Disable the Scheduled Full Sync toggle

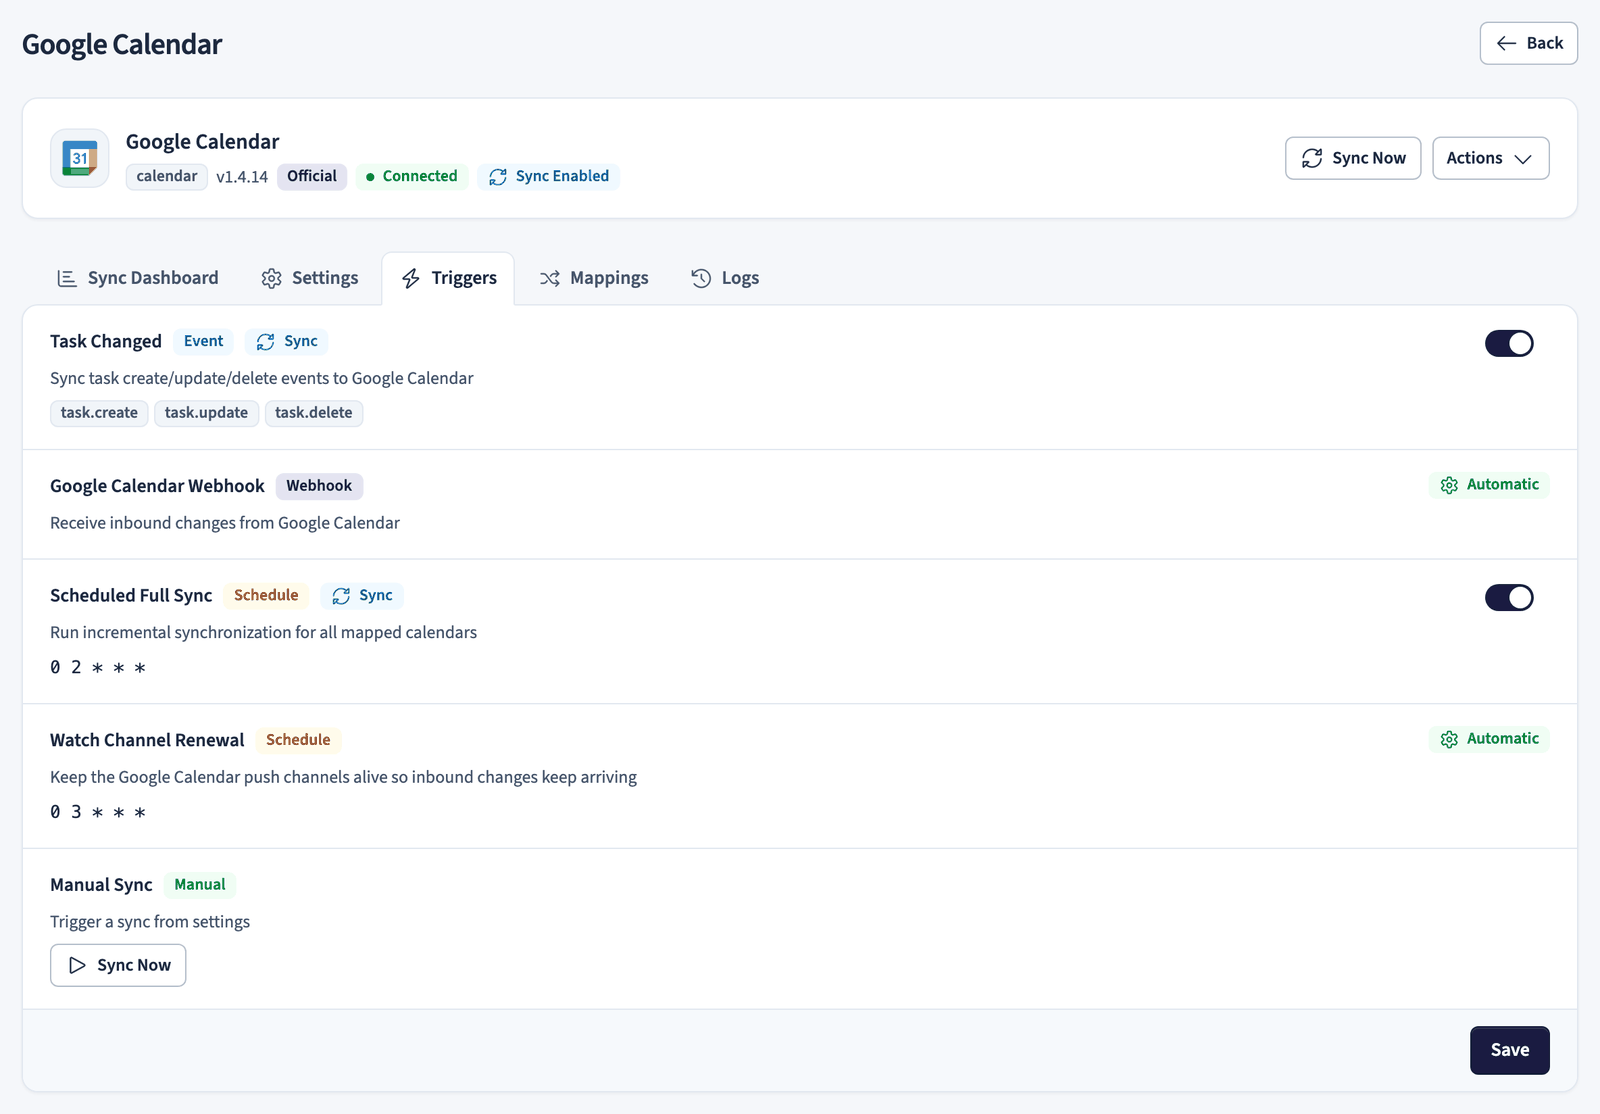point(1509,597)
